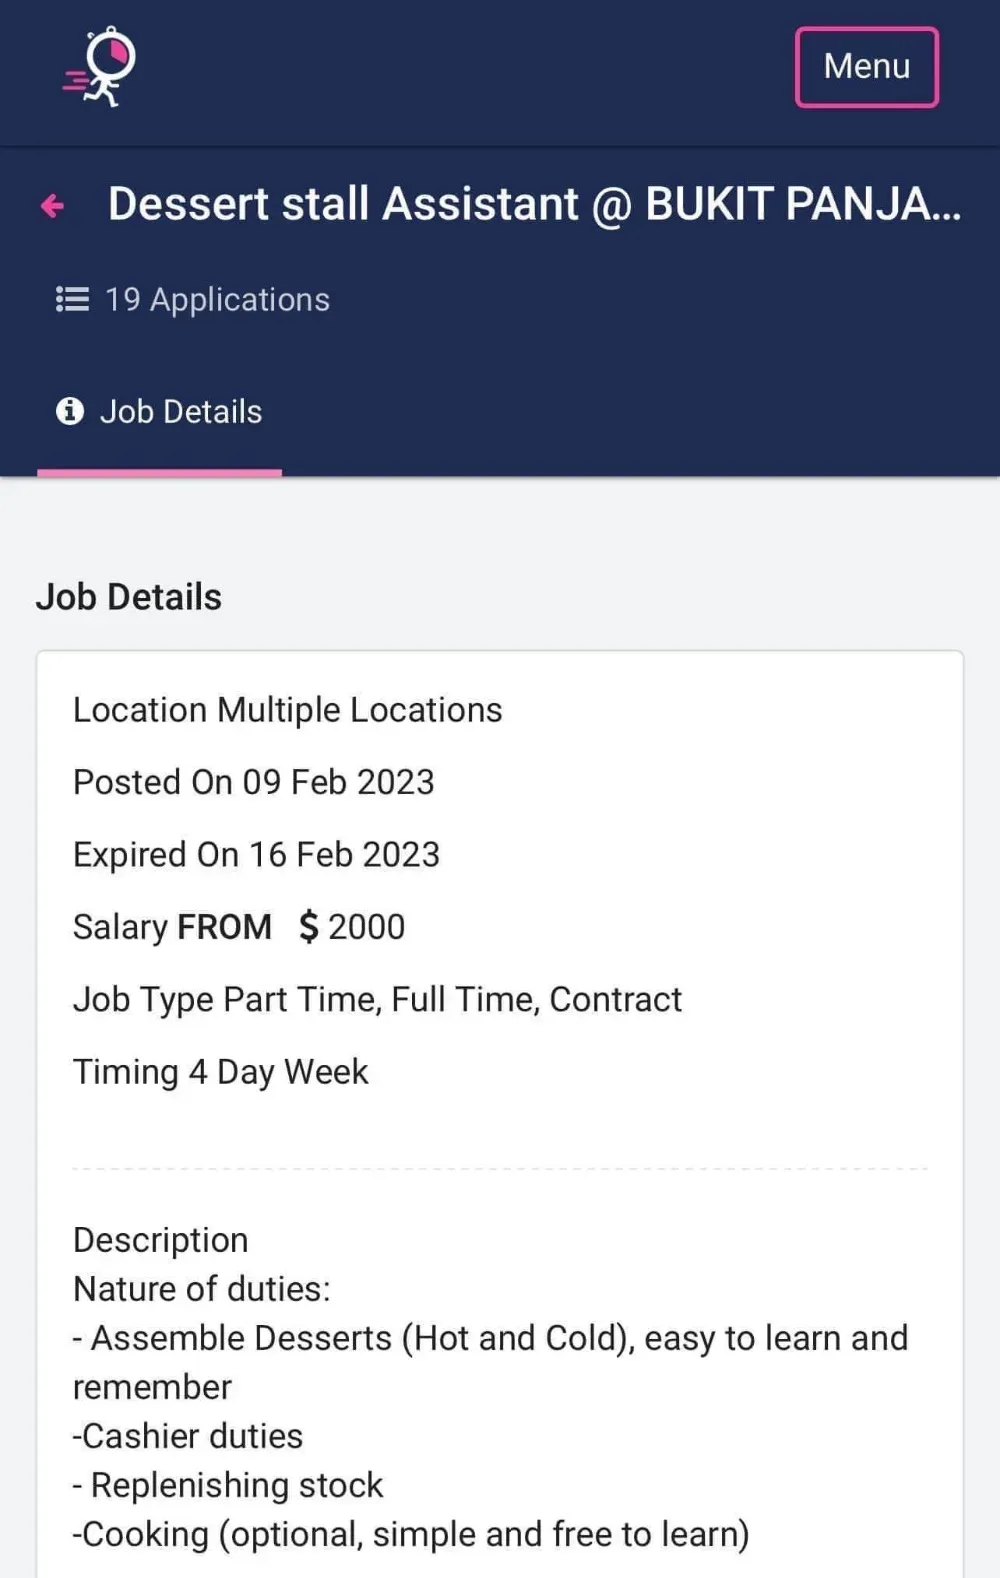Click the Cashier duties line
The image size is (1000, 1578).
[188, 1436]
